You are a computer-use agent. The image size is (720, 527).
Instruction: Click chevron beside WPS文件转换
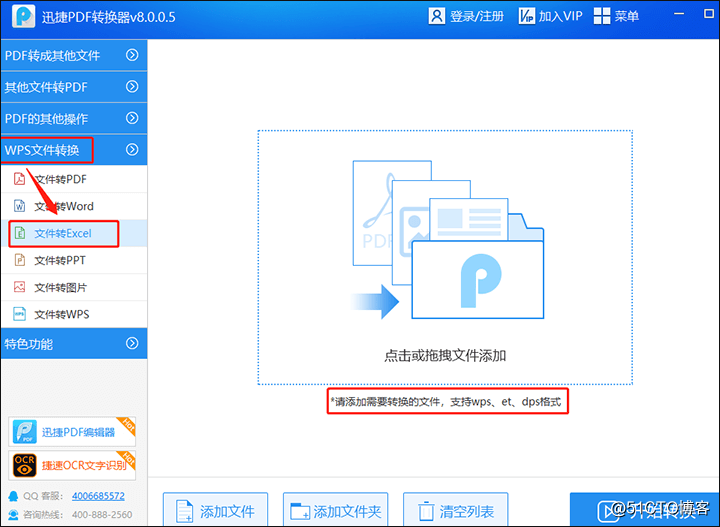[x=132, y=150]
